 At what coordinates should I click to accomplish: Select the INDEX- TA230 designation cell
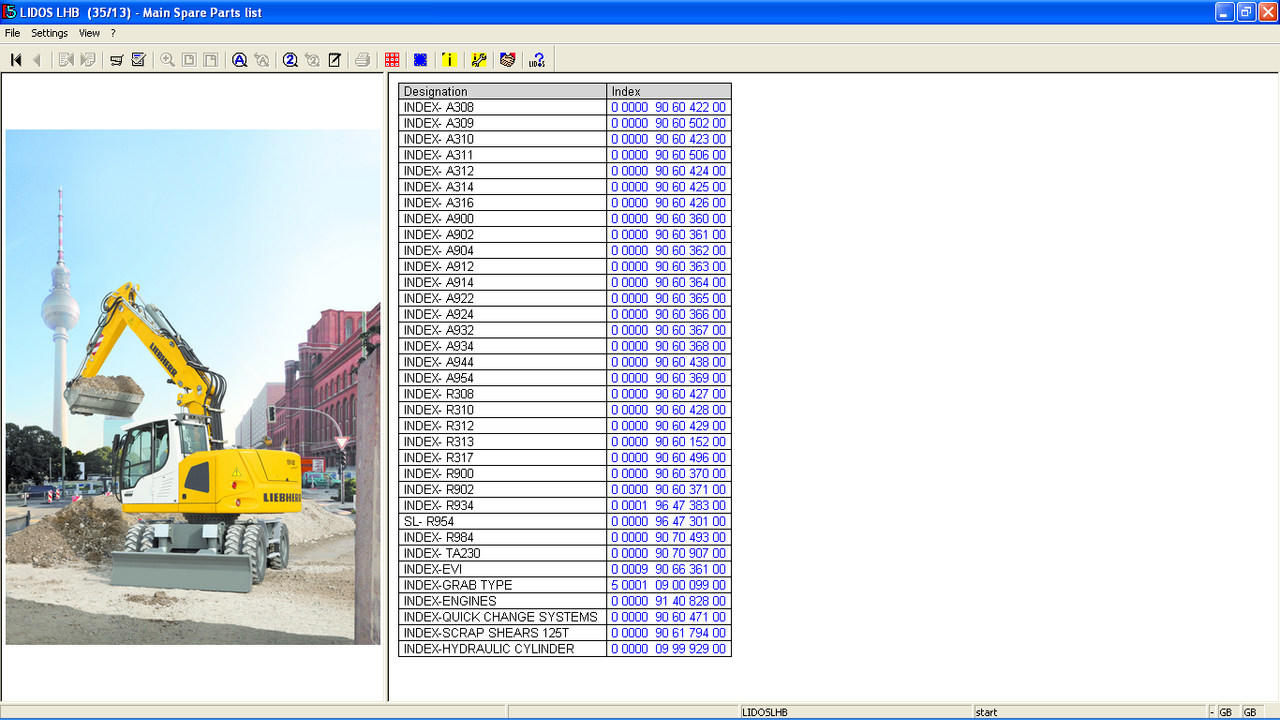pos(502,553)
